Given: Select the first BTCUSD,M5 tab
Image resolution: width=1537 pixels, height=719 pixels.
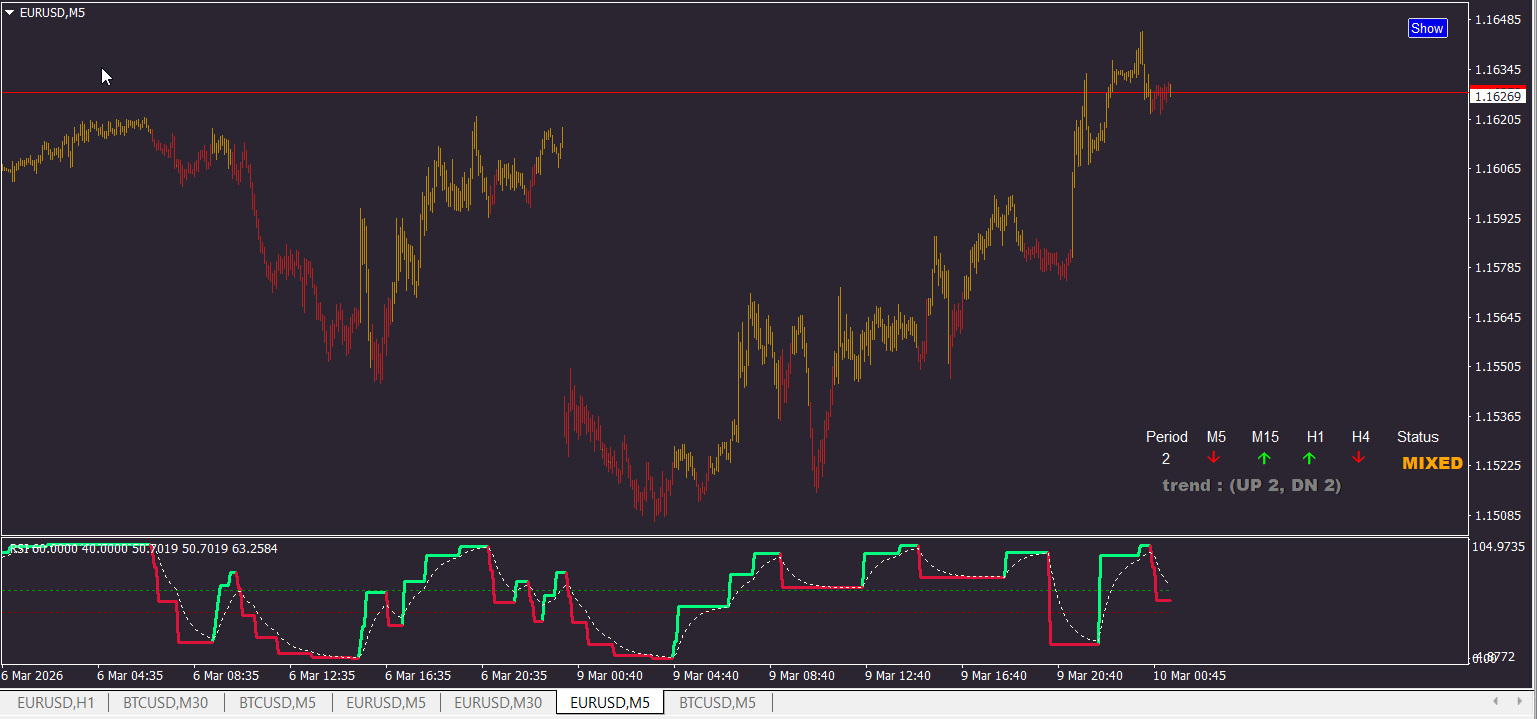Looking at the screenshot, I should point(278,703).
